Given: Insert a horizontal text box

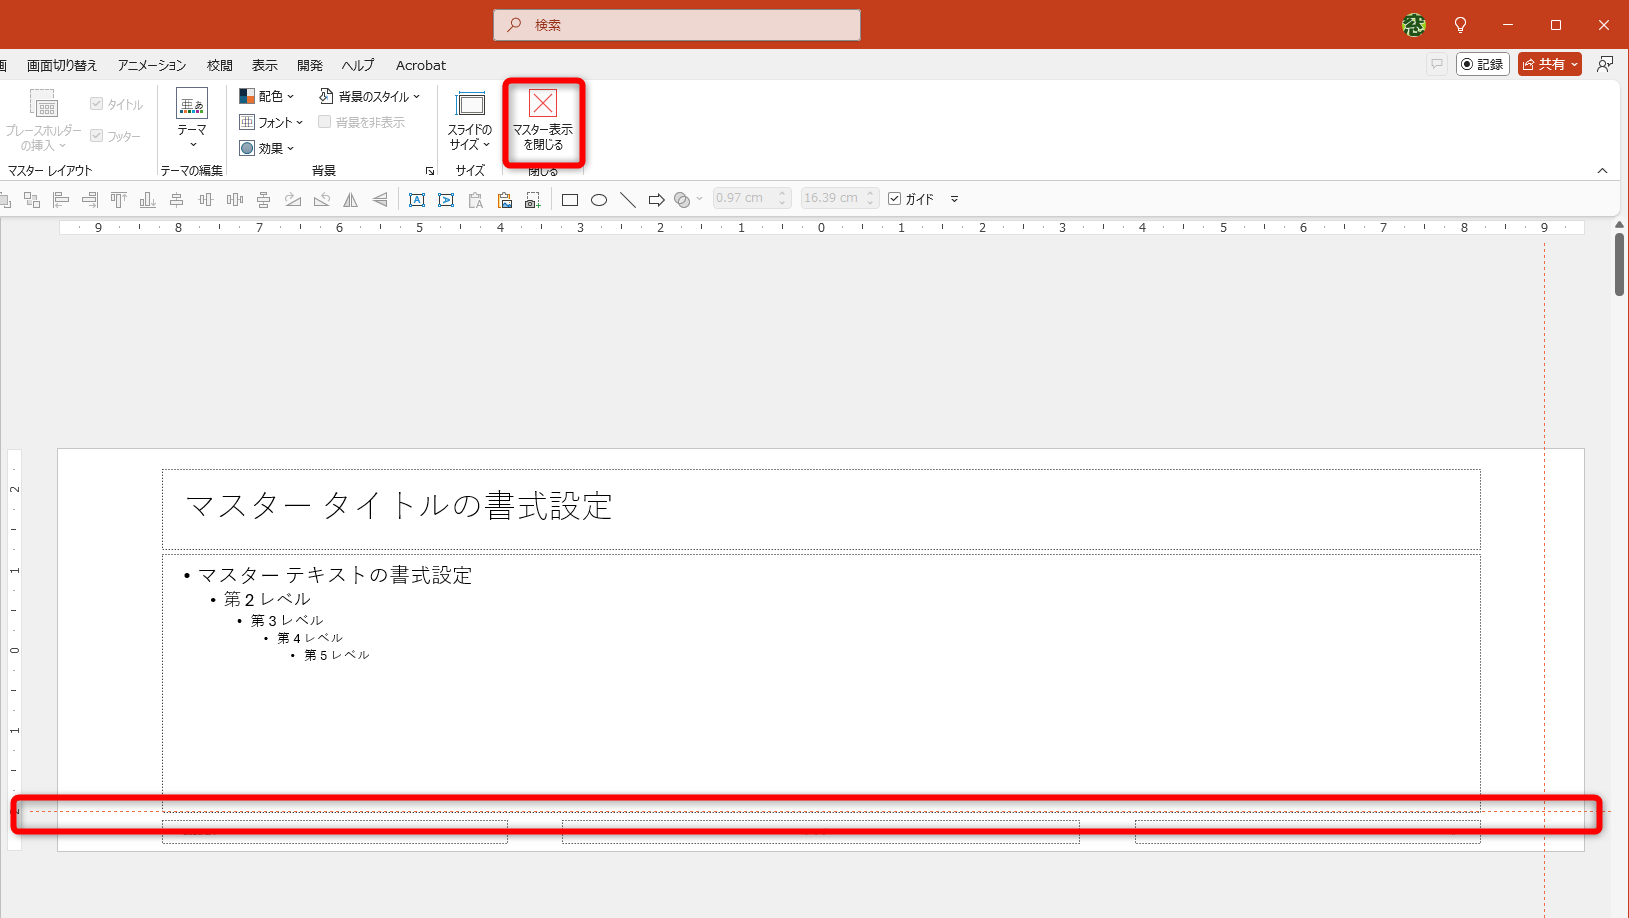Looking at the screenshot, I should [417, 200].
